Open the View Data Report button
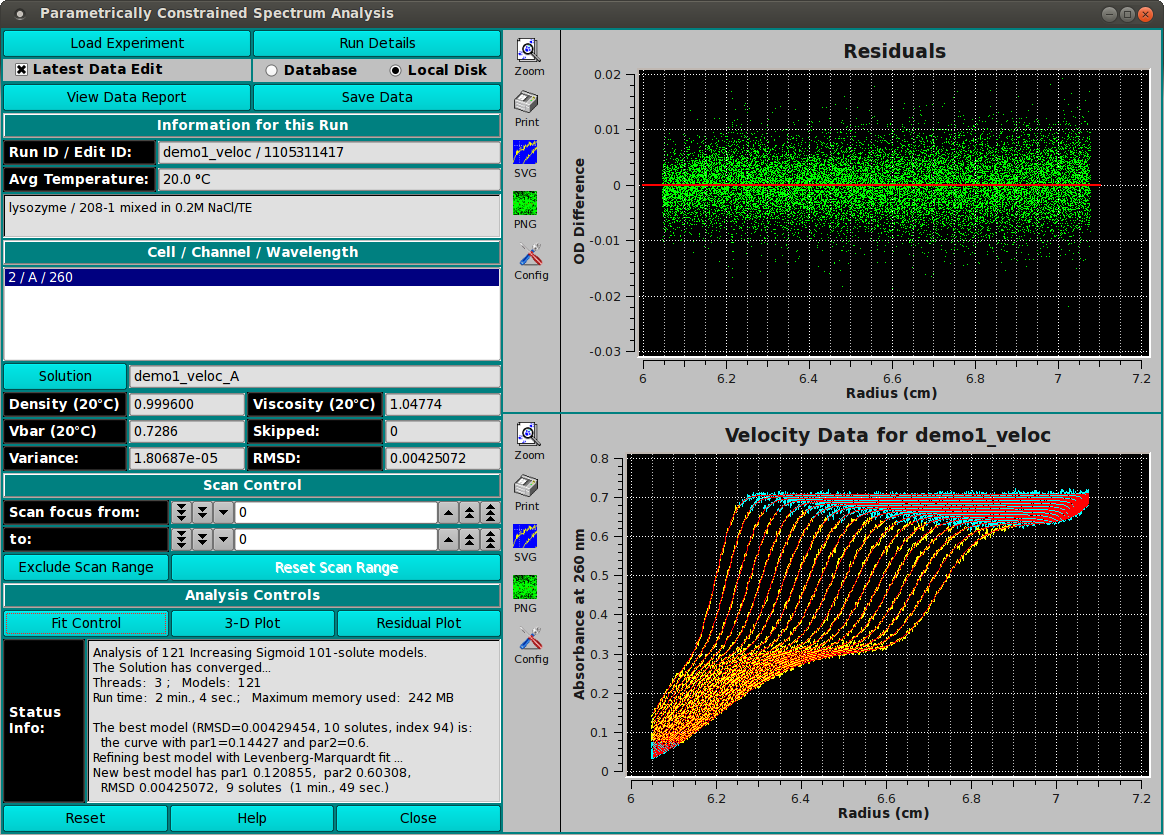The height and width of the screenshot is (835, 1164). (x=127, y=97)
